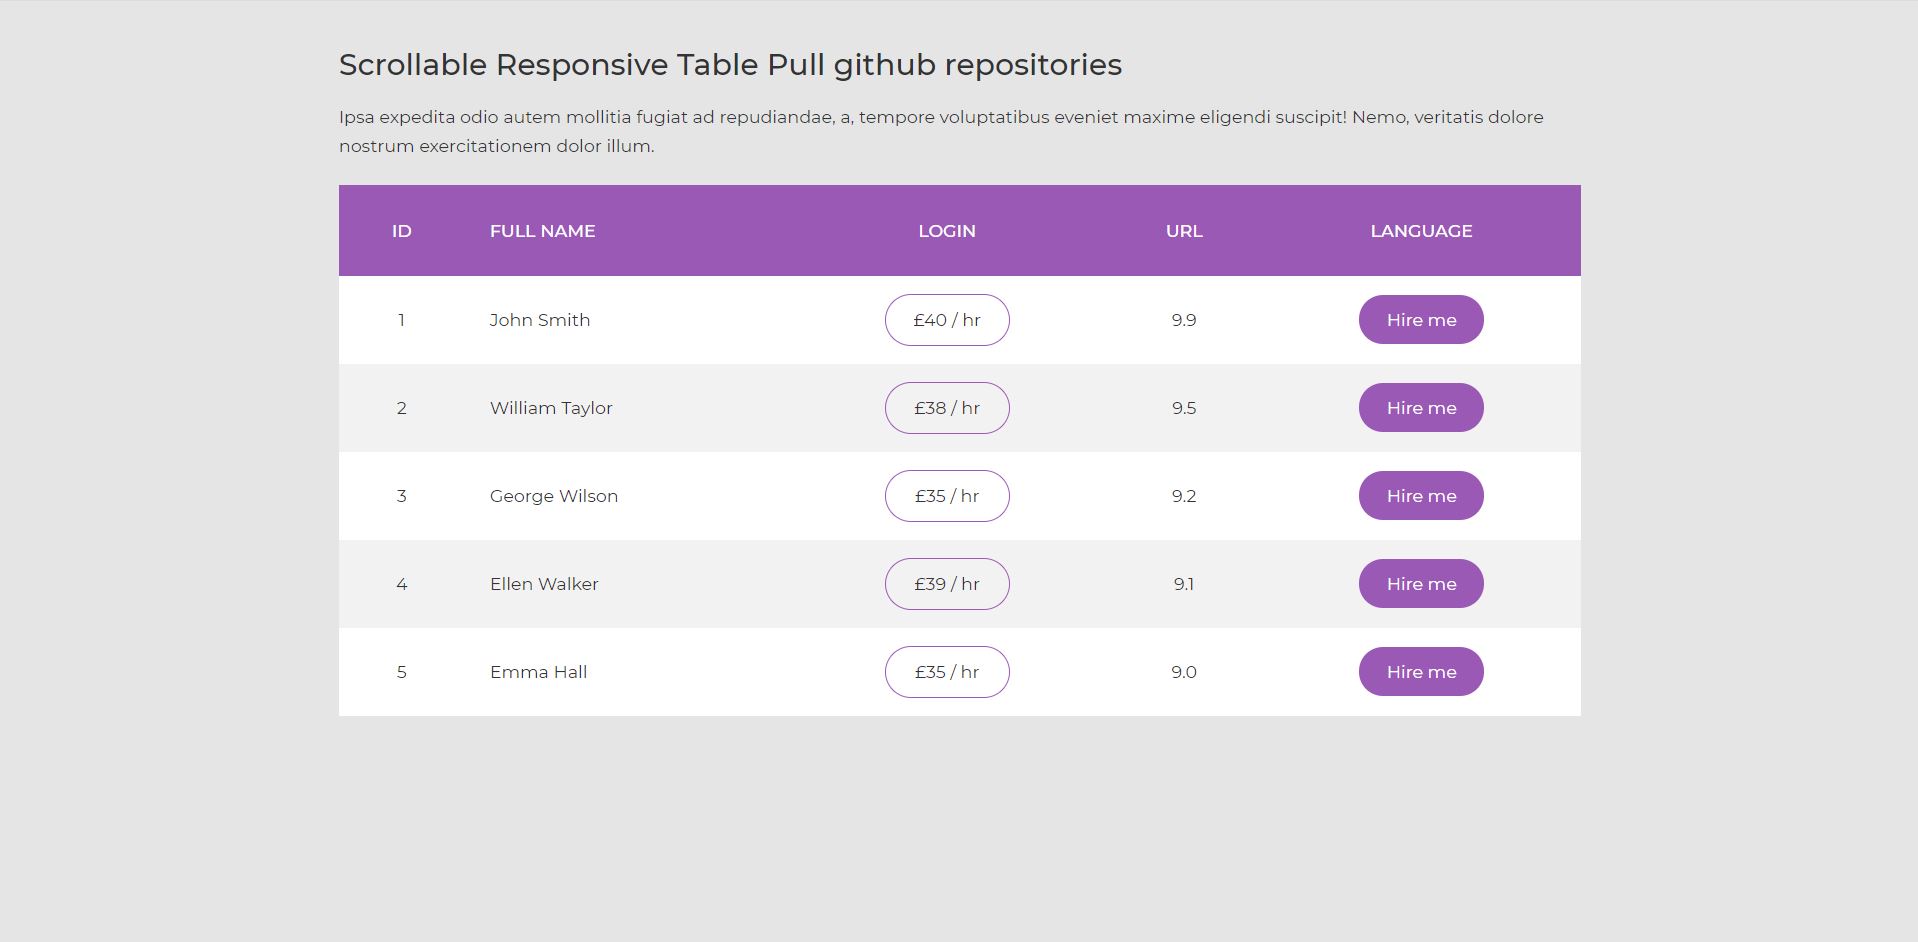Image resolution: width=1918 pixels, height=942 pixels.
Task: Click the LANGUAGE column header
Action: coord(1420,231)
